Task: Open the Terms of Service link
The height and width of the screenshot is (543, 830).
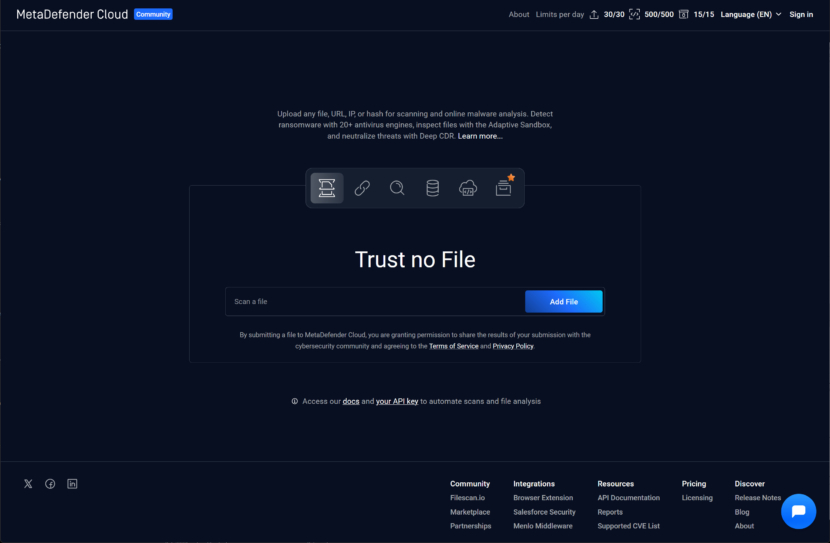Action: click(x=454, y=346)
